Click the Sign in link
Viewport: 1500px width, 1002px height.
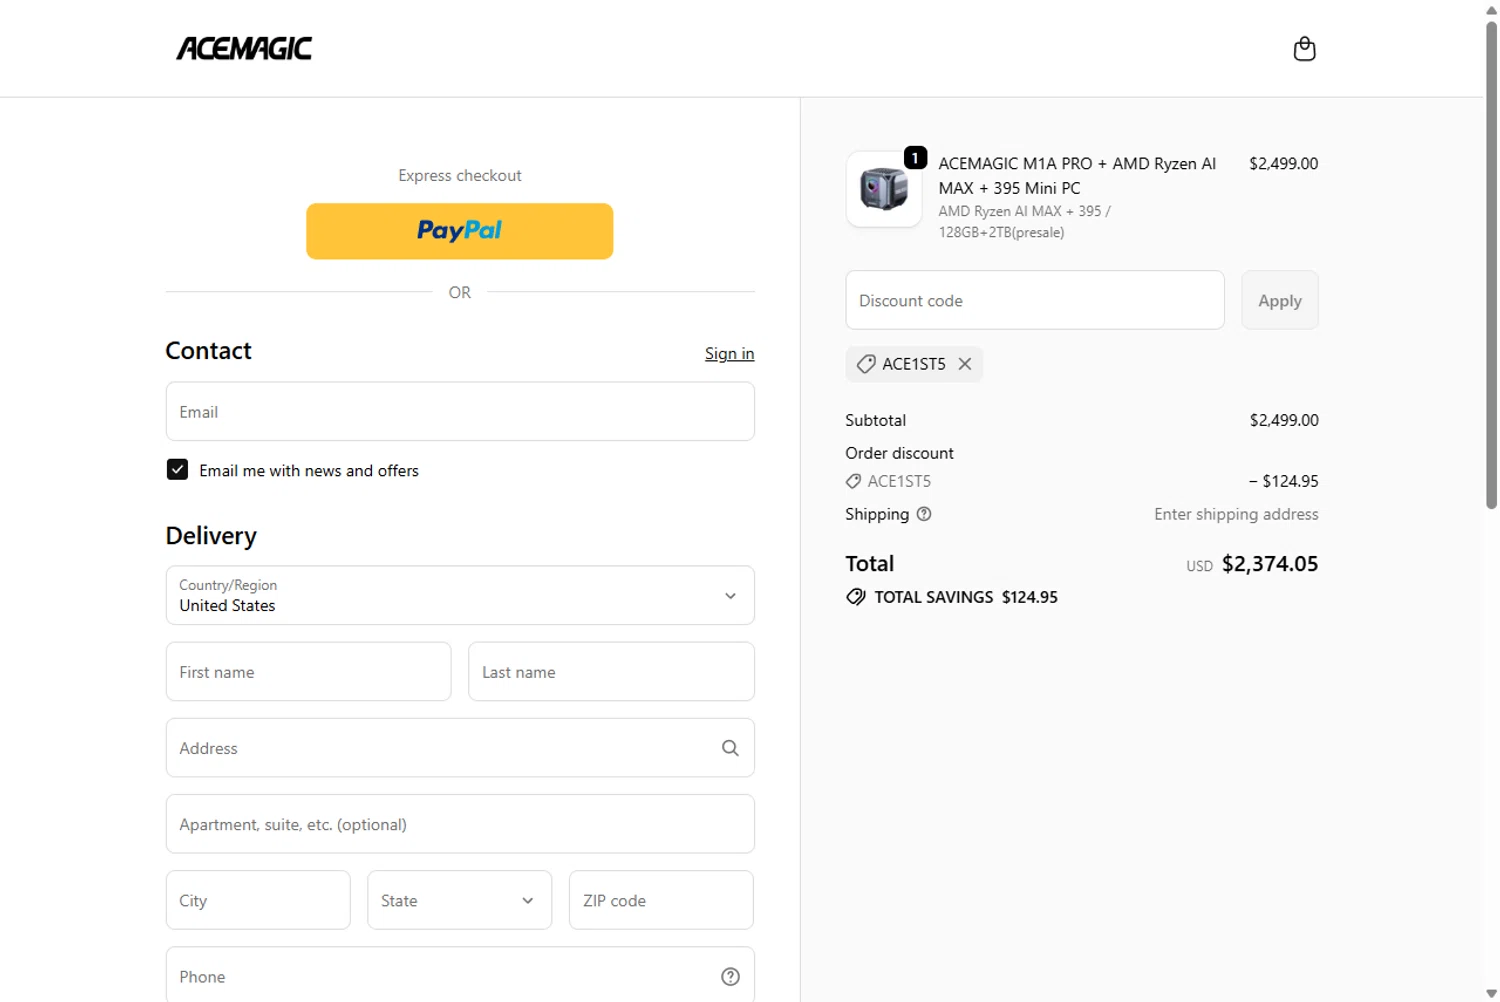click(x=729, y=354)
